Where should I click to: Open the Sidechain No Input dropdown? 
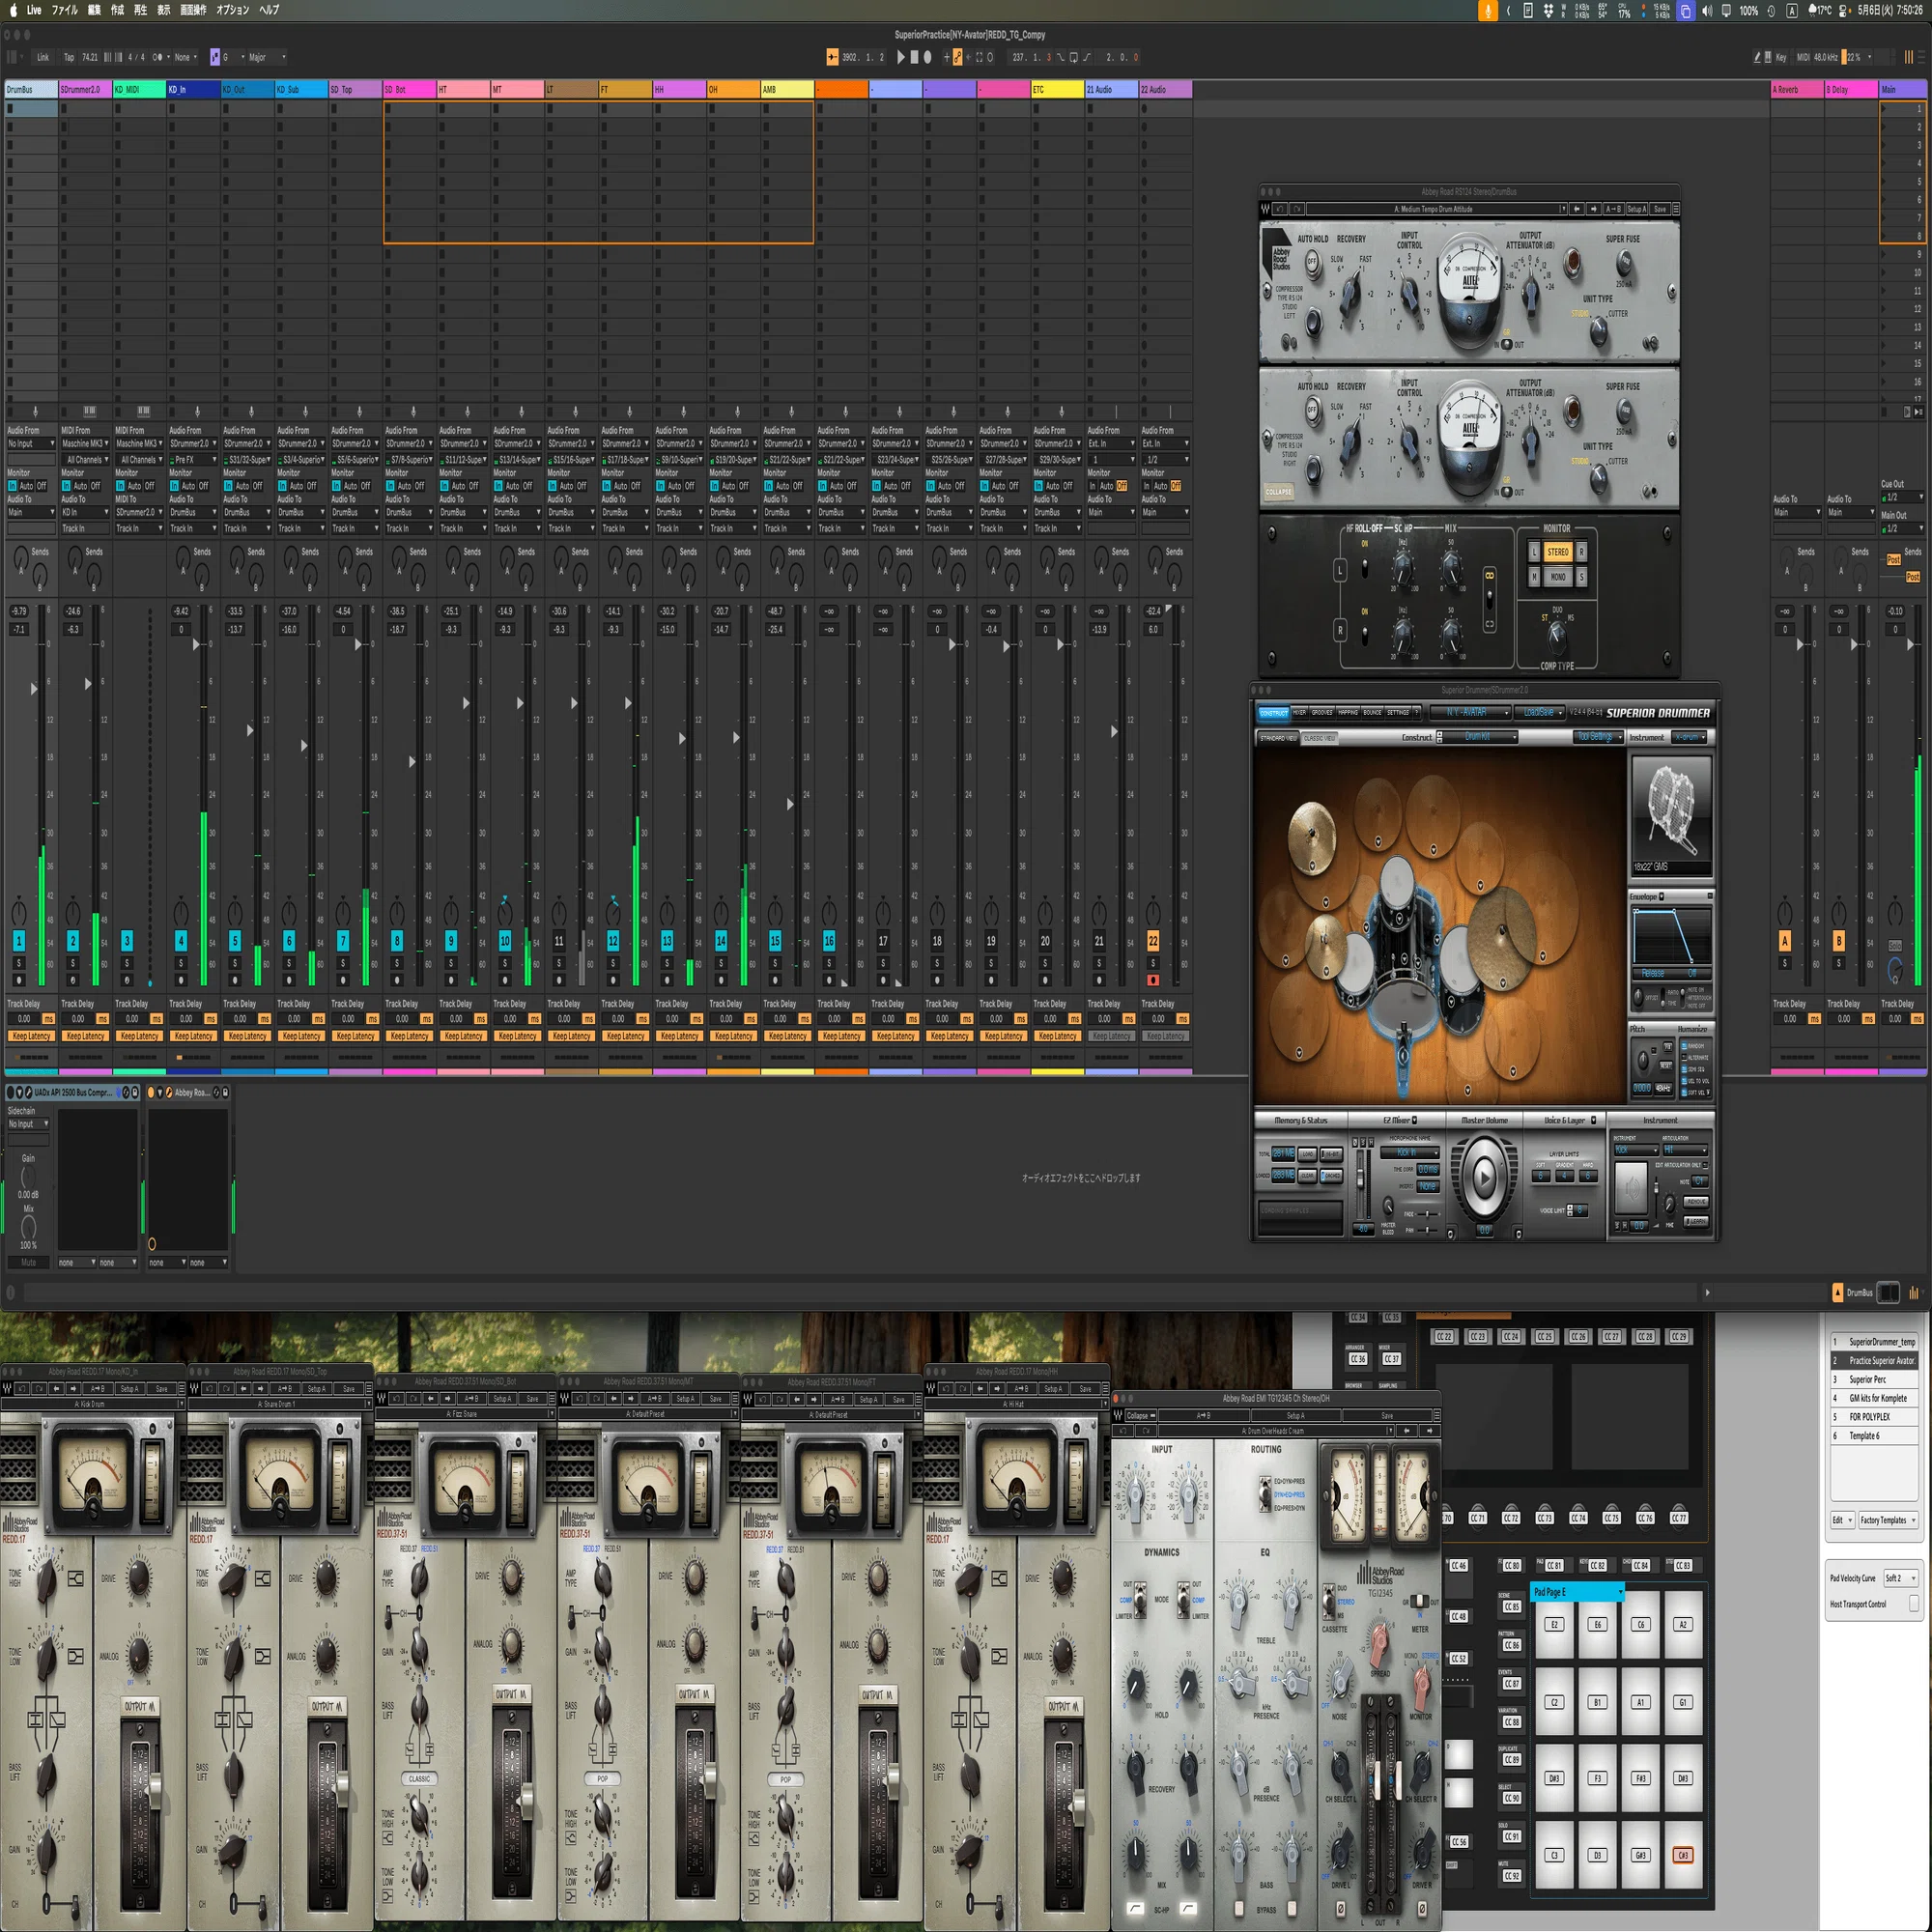click(28, 1124)
